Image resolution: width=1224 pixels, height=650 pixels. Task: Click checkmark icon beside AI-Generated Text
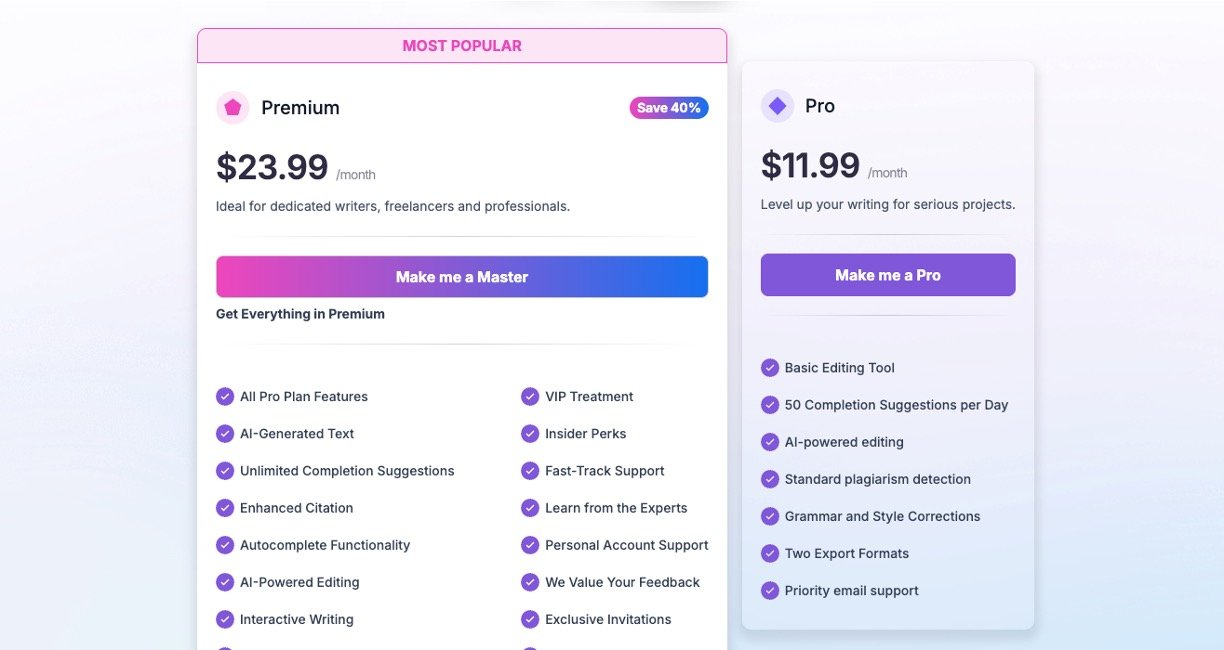[225, 434]
